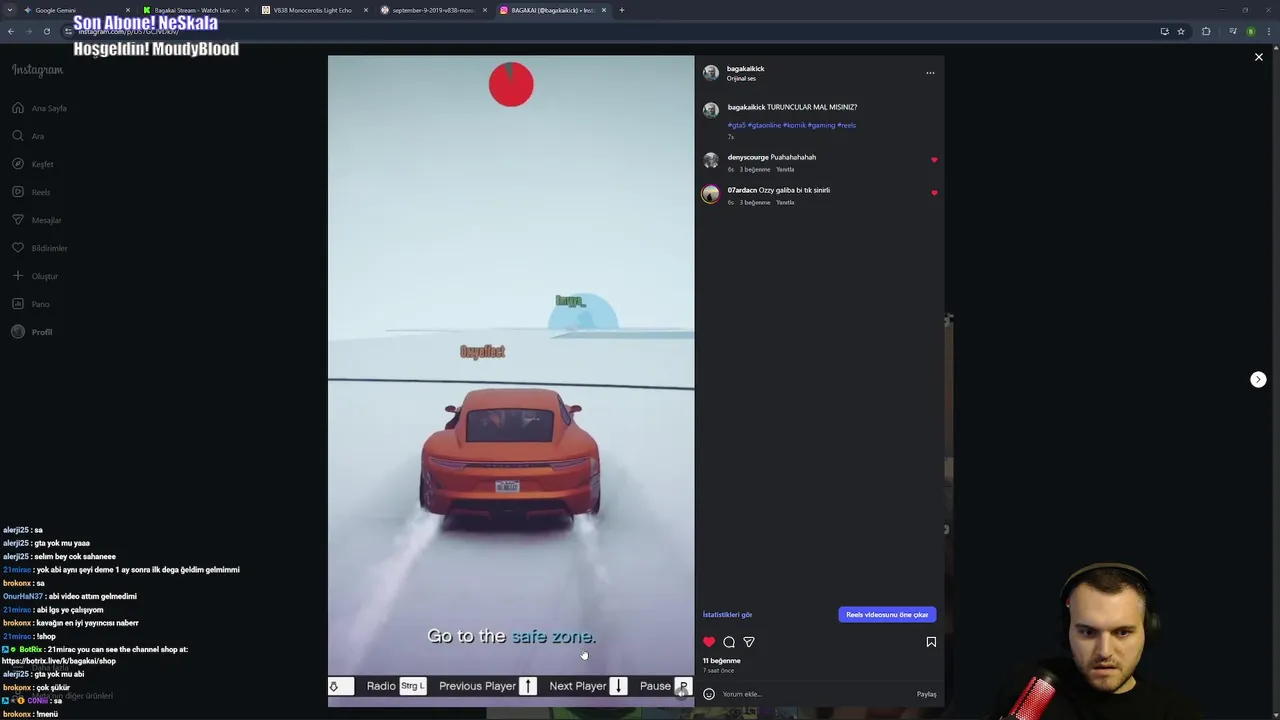The height and width of the screenshot is (720, 1280).
Task: Open Profil in Instagram sidebar
Action: (32, 332)
